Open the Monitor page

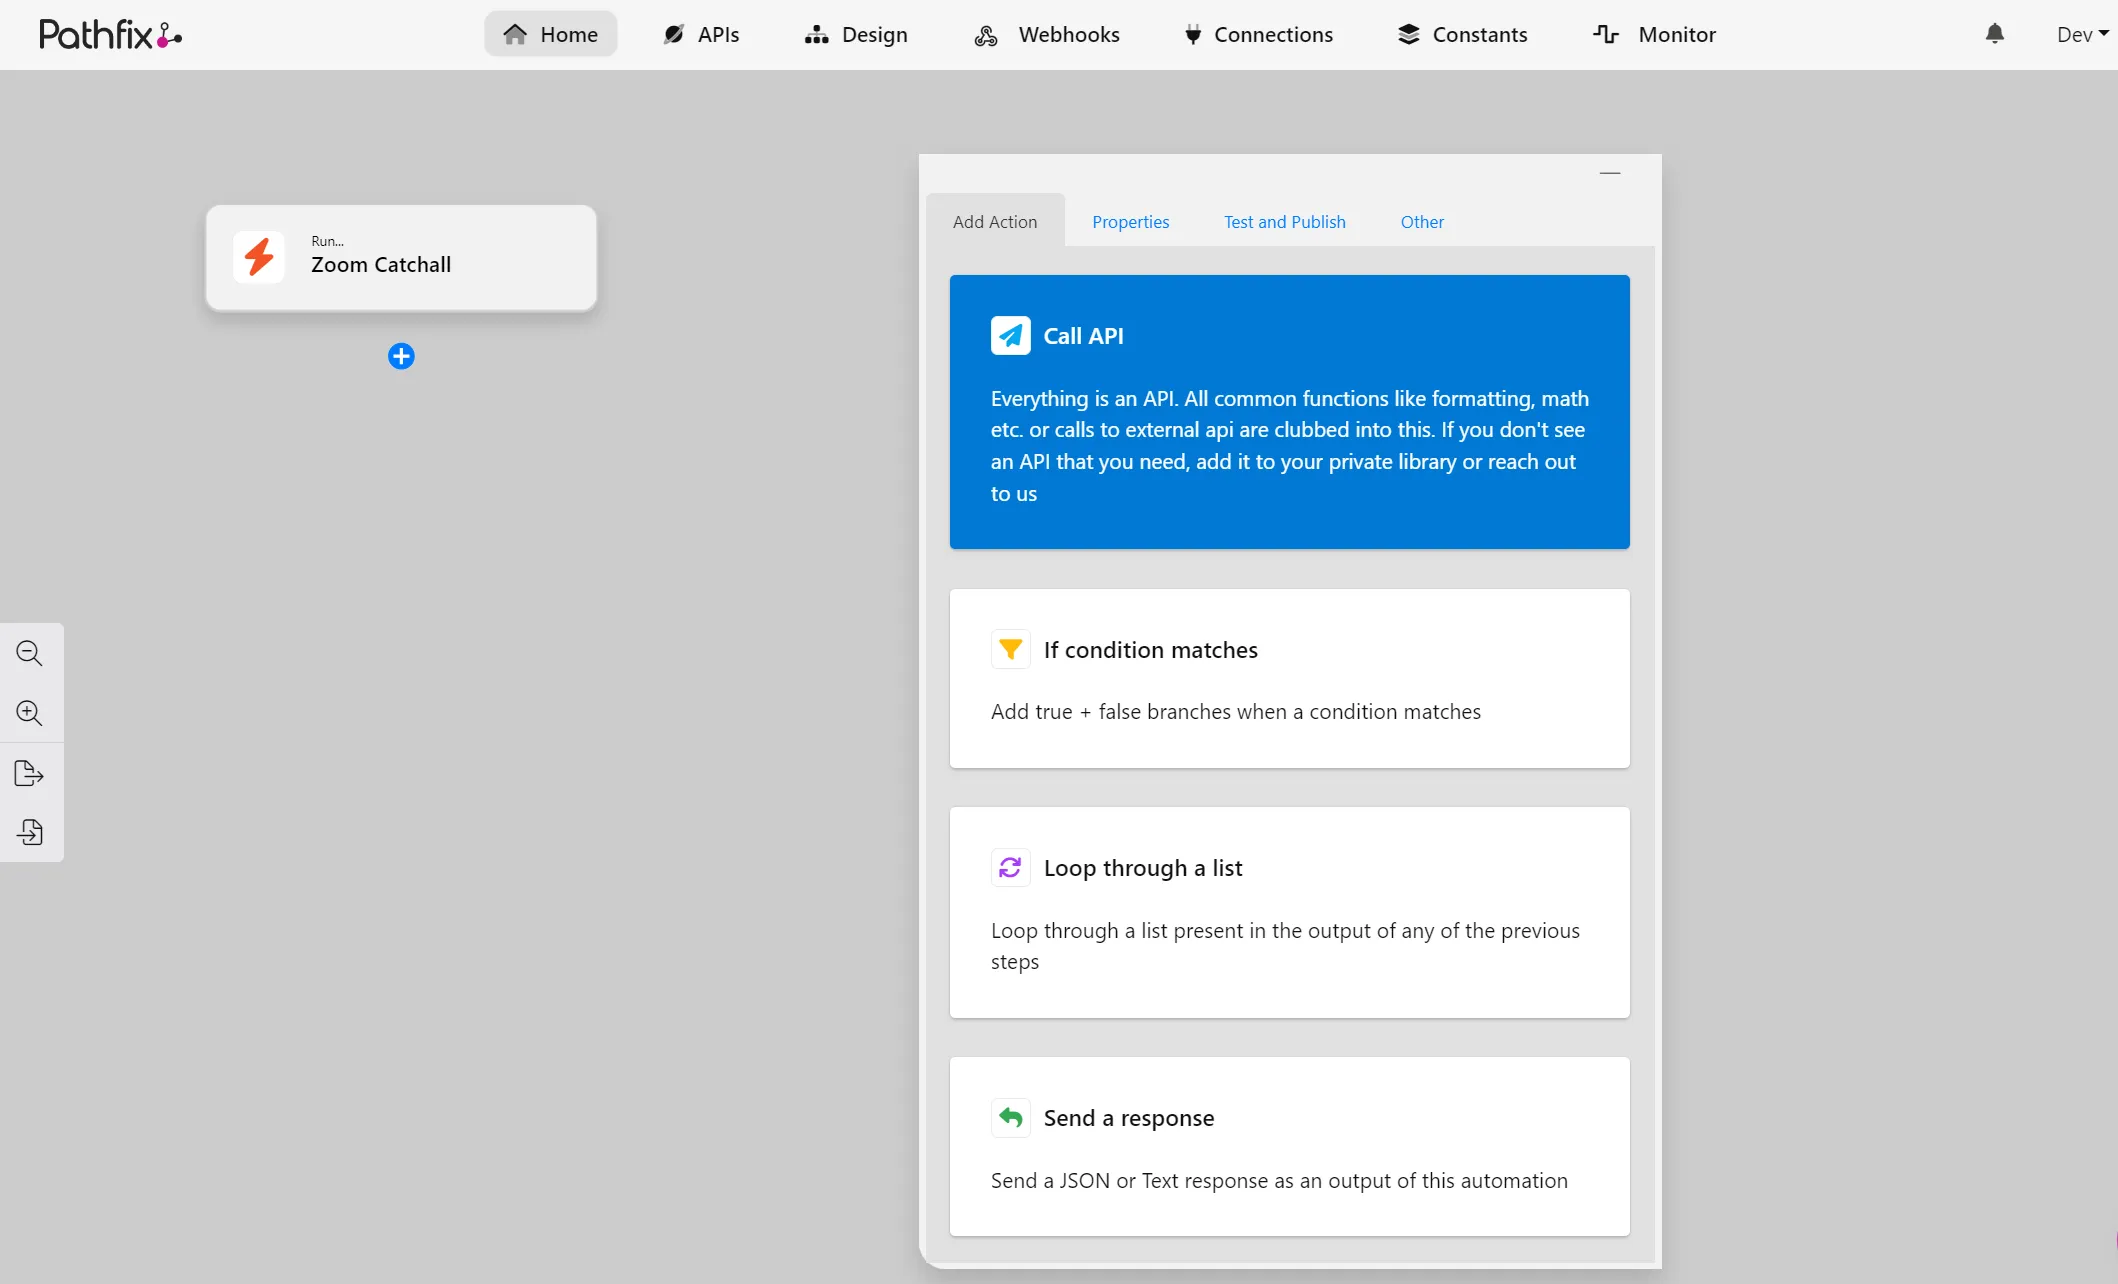(x=1655, y=34)
